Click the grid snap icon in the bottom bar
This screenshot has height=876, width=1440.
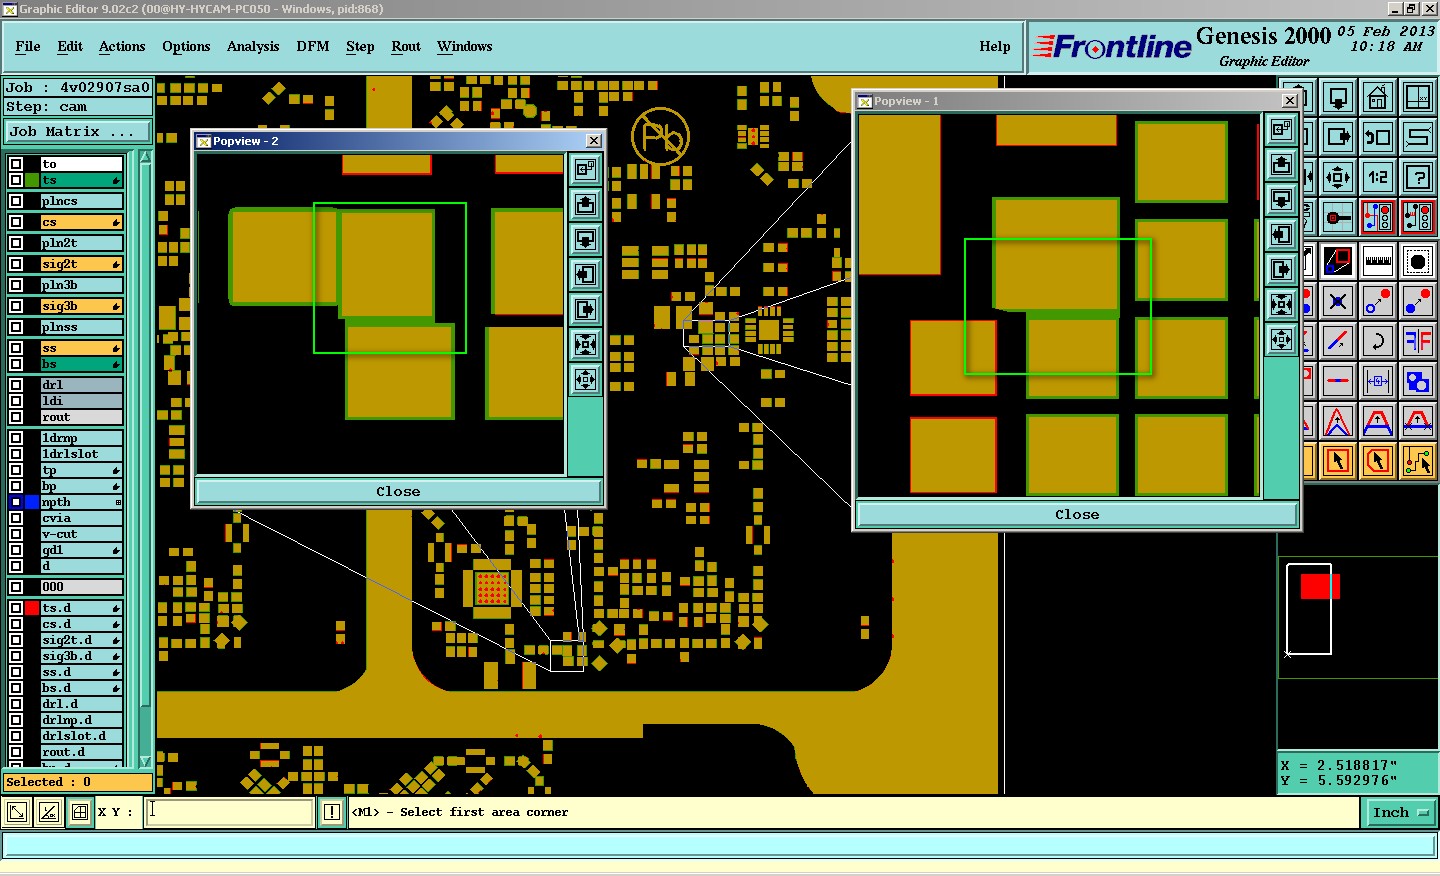tap(80, 812)
